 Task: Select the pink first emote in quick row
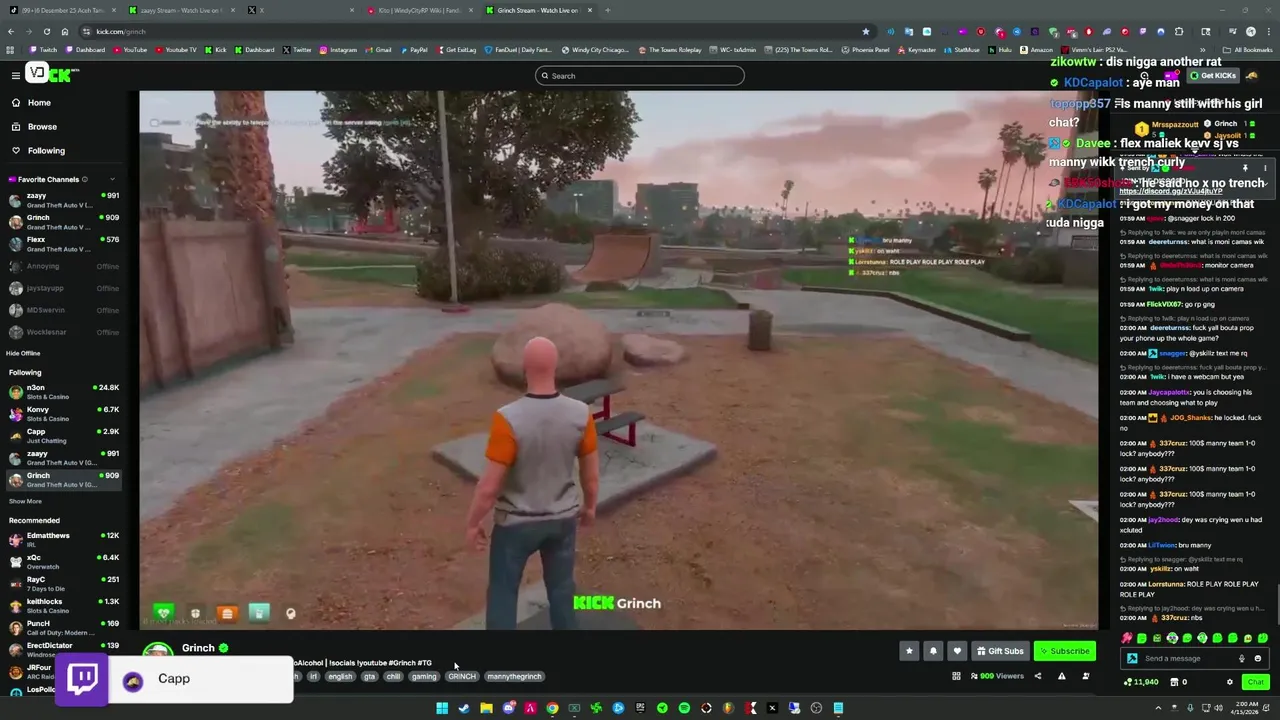tap(1127, 638)
